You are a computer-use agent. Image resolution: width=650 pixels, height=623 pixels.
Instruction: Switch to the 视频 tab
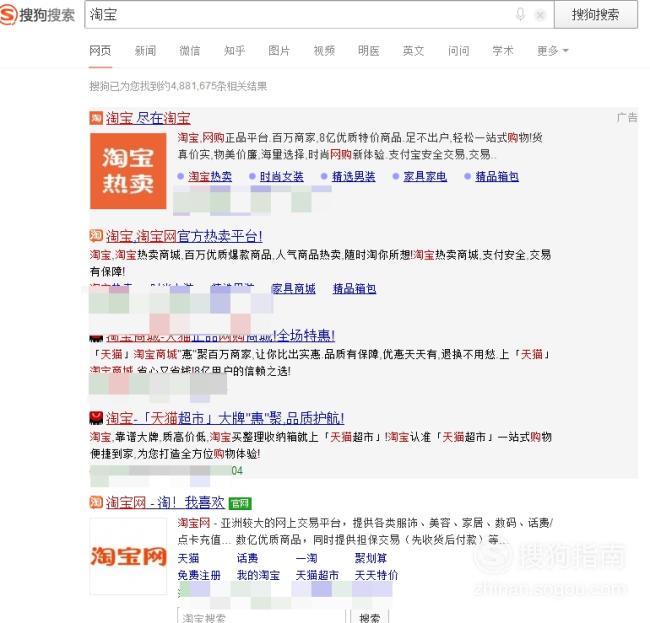324,51
